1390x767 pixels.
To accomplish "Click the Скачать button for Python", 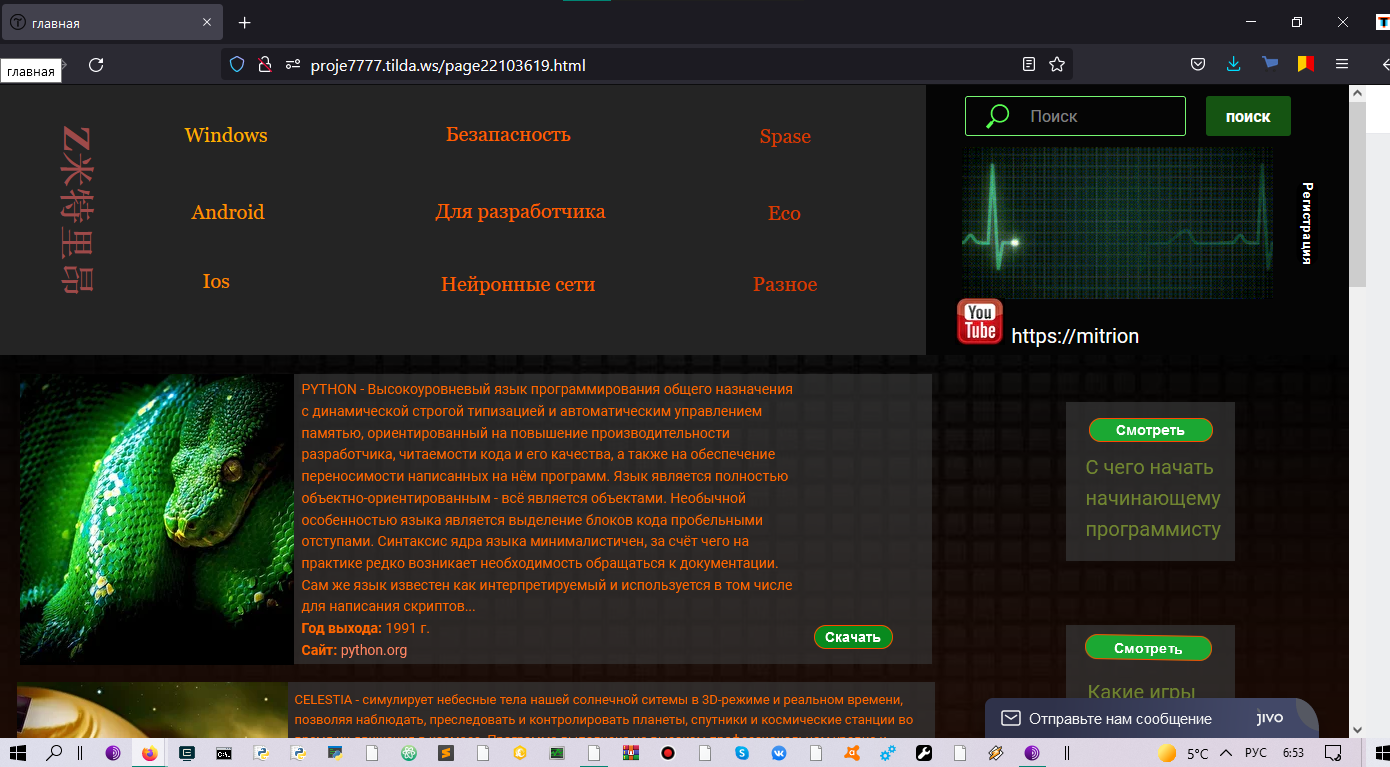I will click(853, 637).
